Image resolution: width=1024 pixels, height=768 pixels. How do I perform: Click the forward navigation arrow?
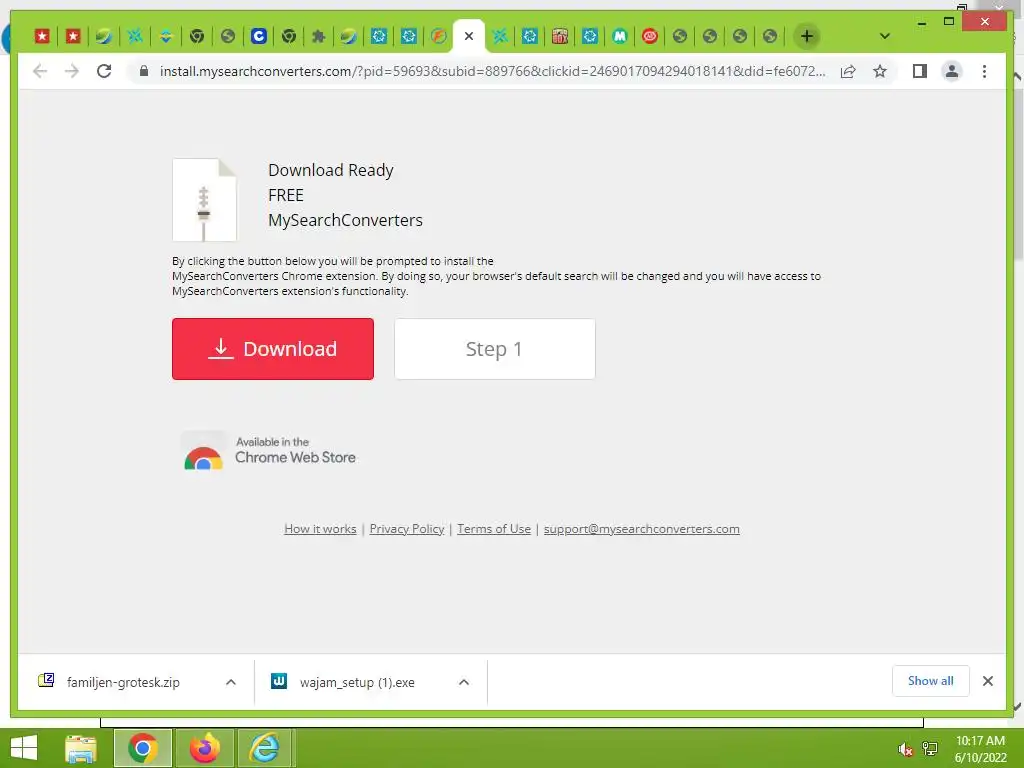pos(72,71)
